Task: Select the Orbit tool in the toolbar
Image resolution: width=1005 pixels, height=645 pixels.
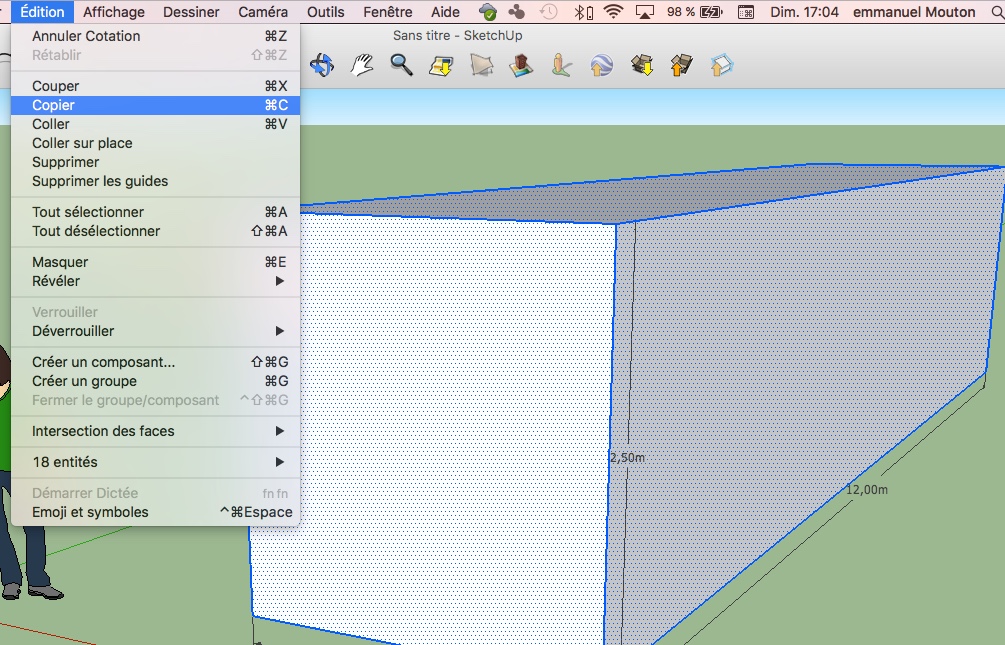Action: (322, 66)
